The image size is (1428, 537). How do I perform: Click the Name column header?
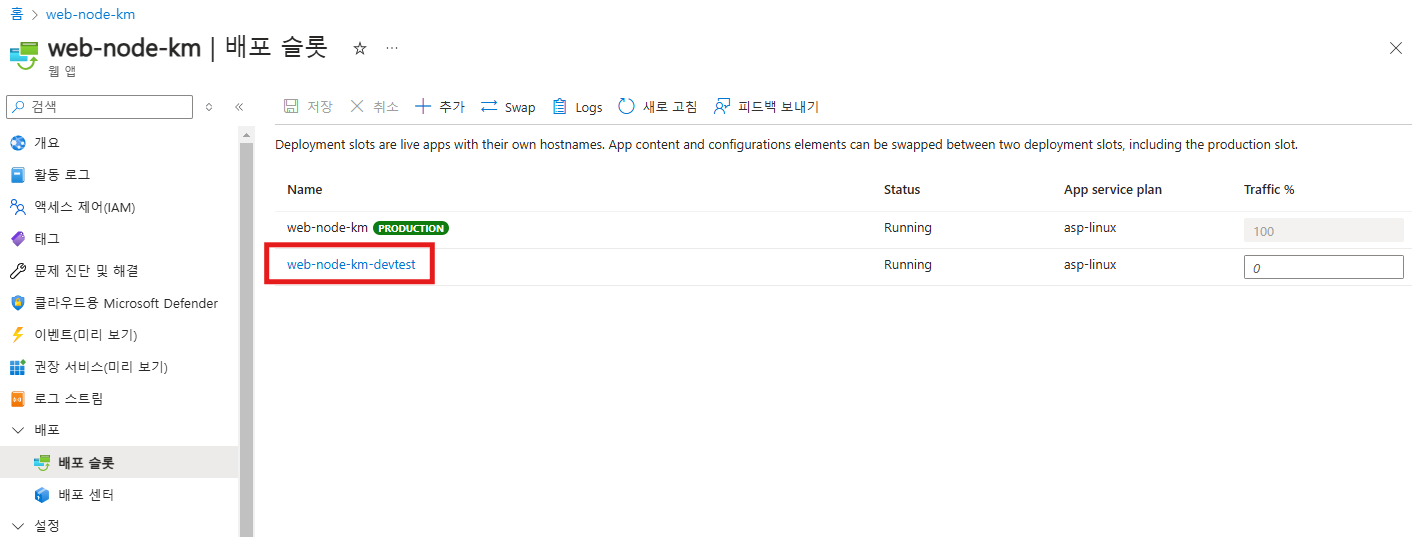304,189
